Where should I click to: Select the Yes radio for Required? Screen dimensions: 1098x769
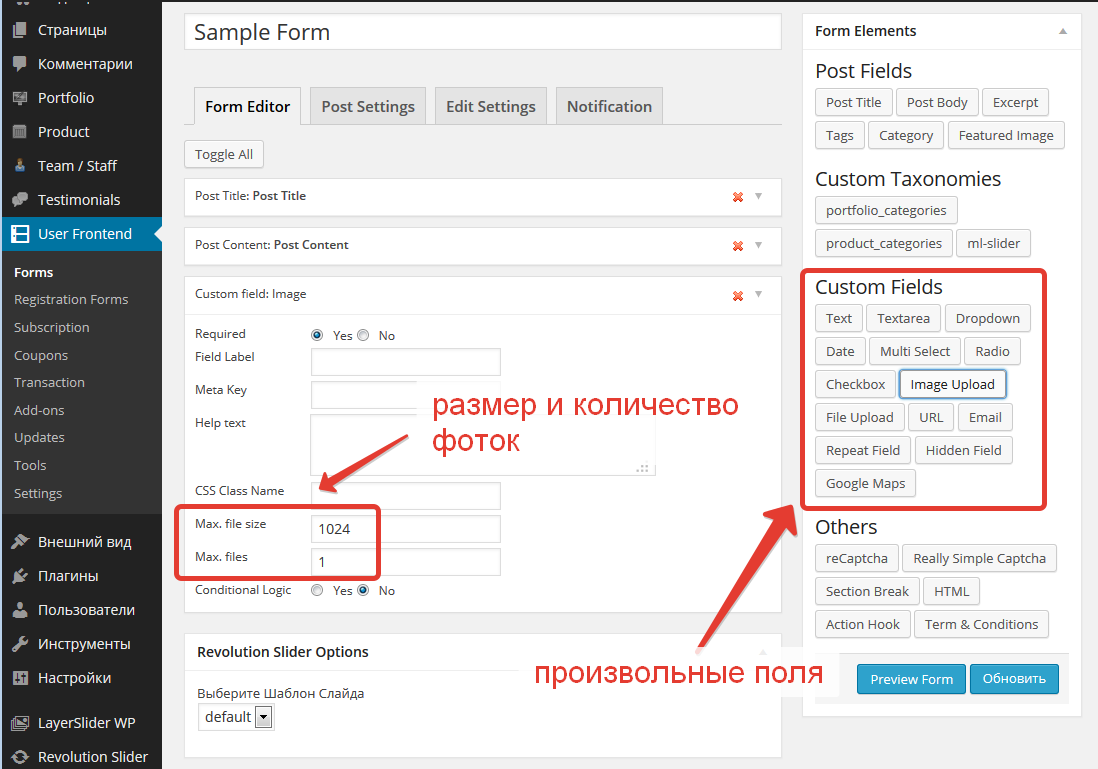[x=317, y=334]
